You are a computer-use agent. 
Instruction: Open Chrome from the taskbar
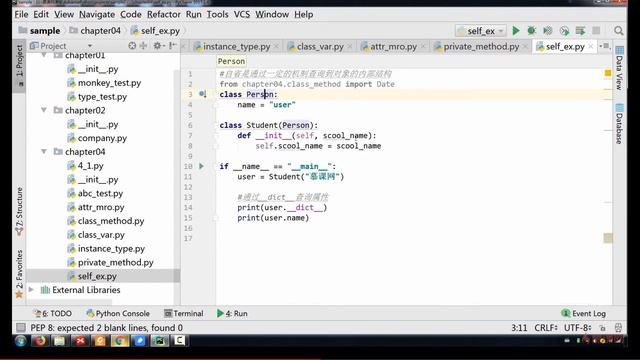click(120, 340)
